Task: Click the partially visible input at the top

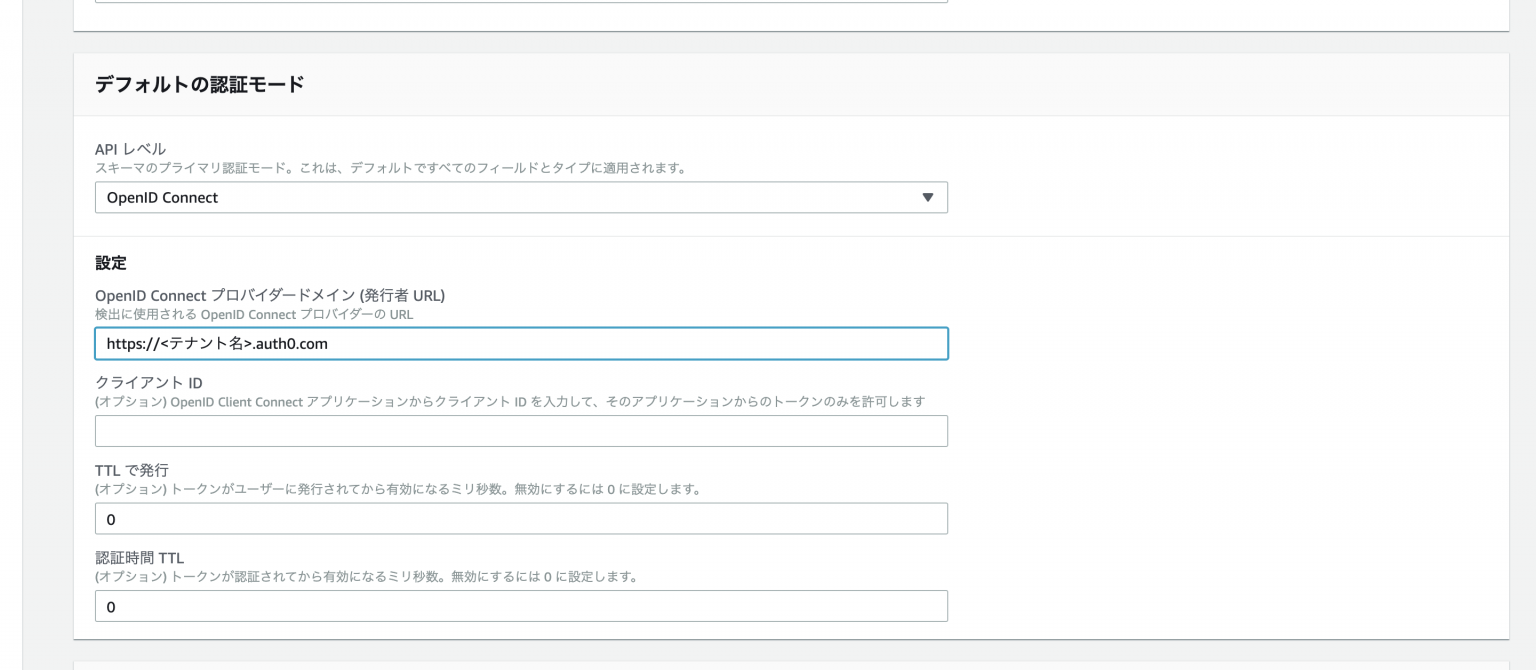Action: pos(521,4)
